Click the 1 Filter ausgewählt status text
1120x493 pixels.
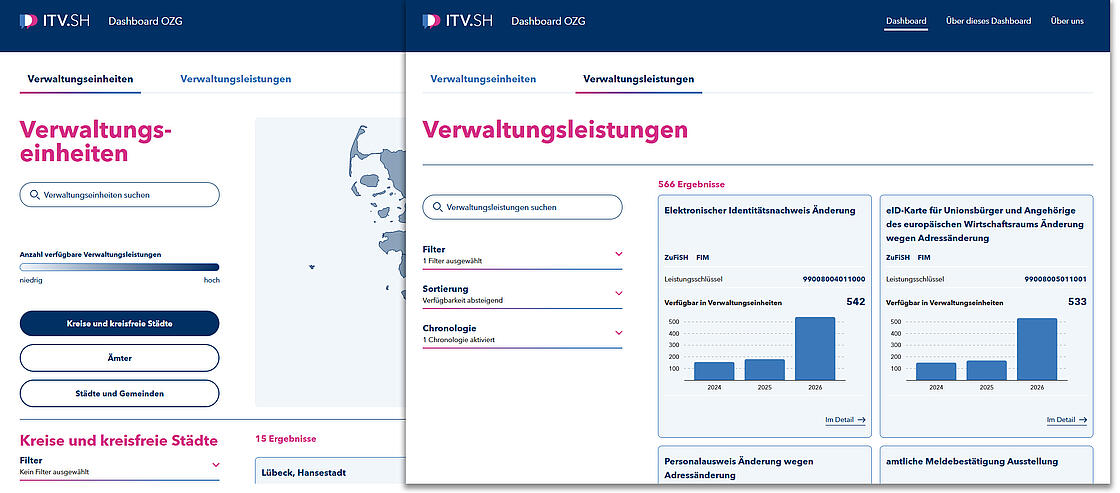452,261
